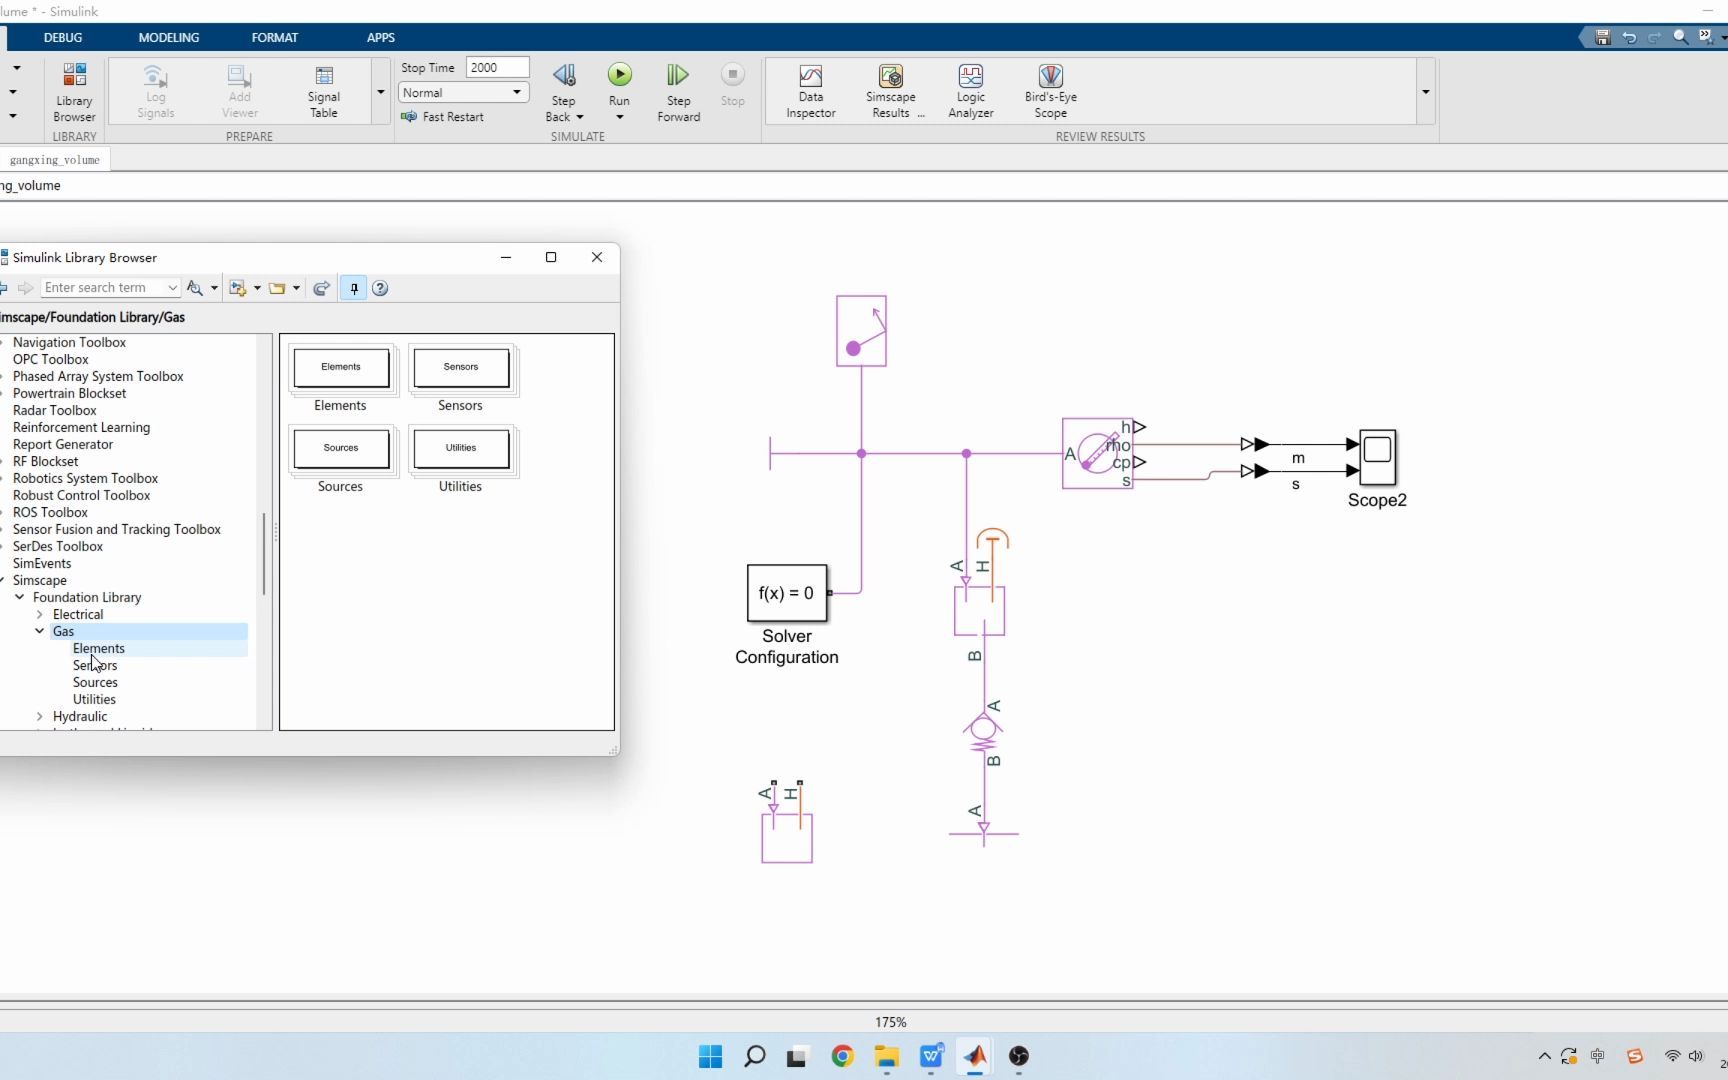The image size is (1728, 1080).
Task: Refresh the Library Browser tree
Action: point(321,288)
